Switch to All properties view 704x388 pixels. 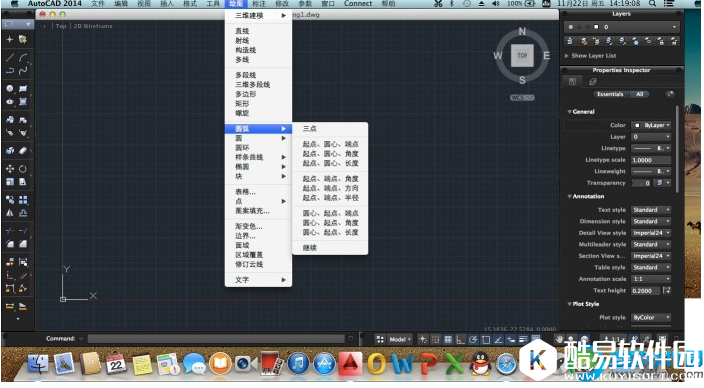click(x=639, y=94)
